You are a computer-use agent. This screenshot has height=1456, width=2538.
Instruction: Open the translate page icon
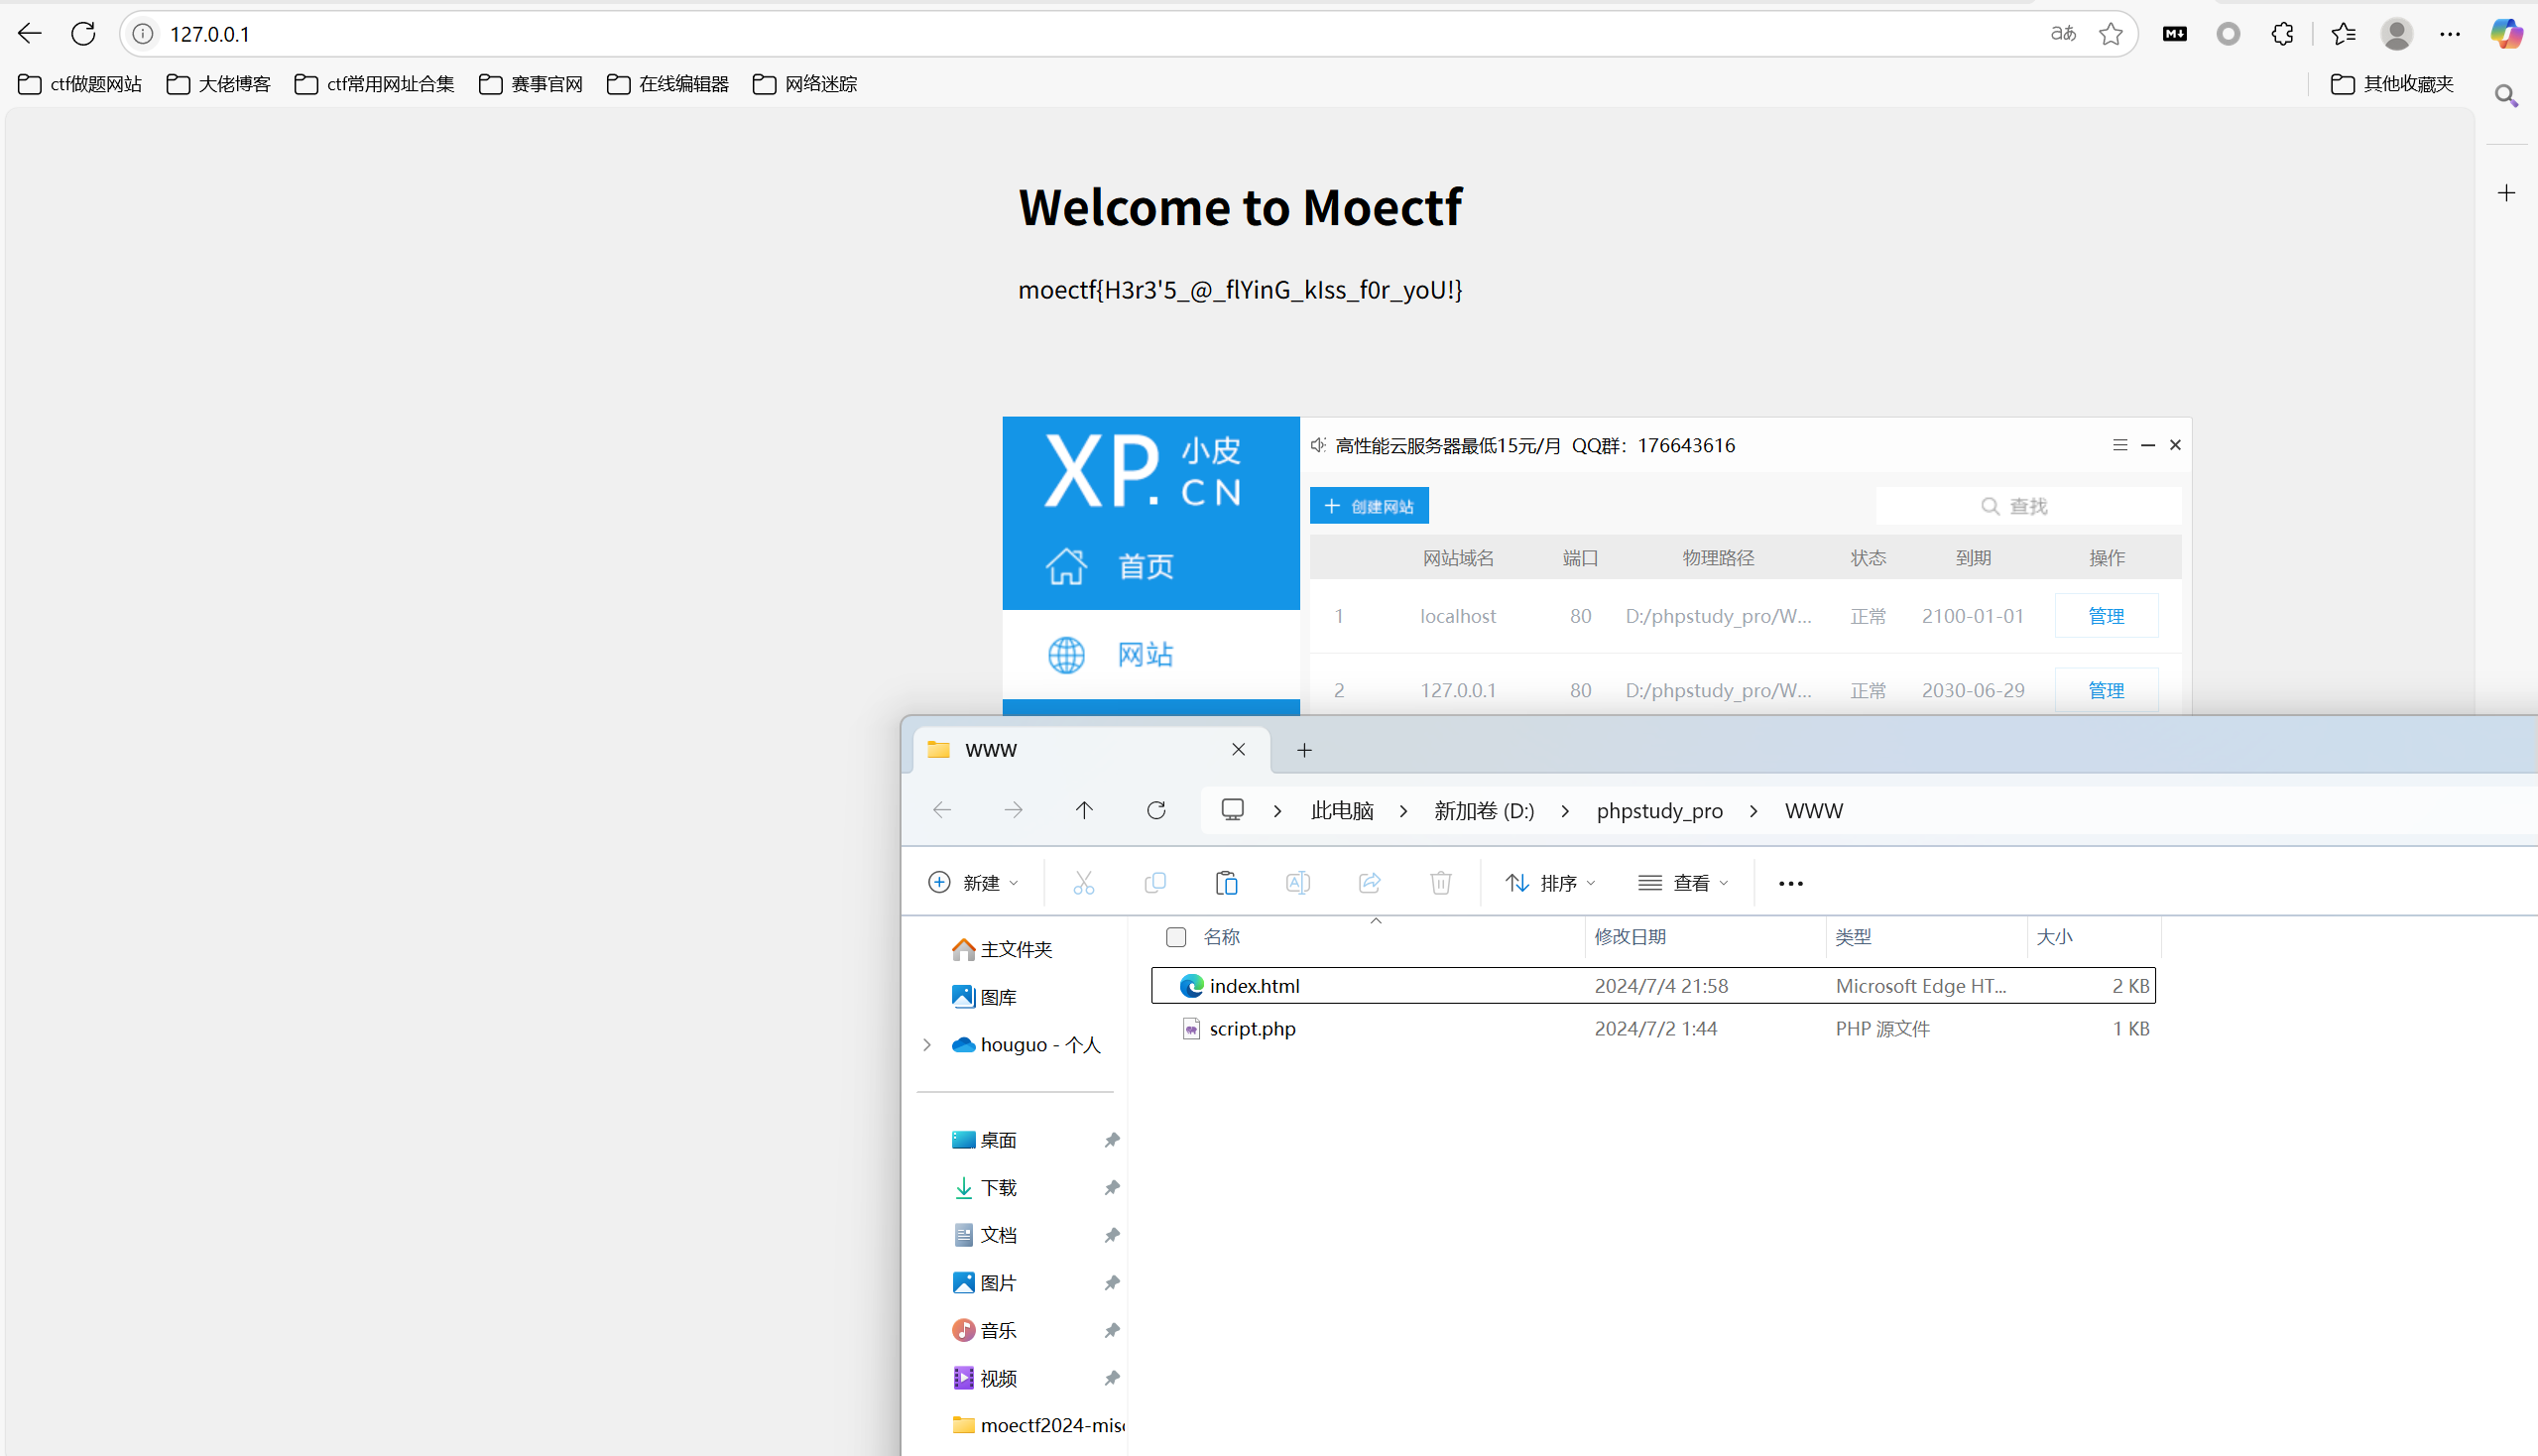coord(2062,34)
